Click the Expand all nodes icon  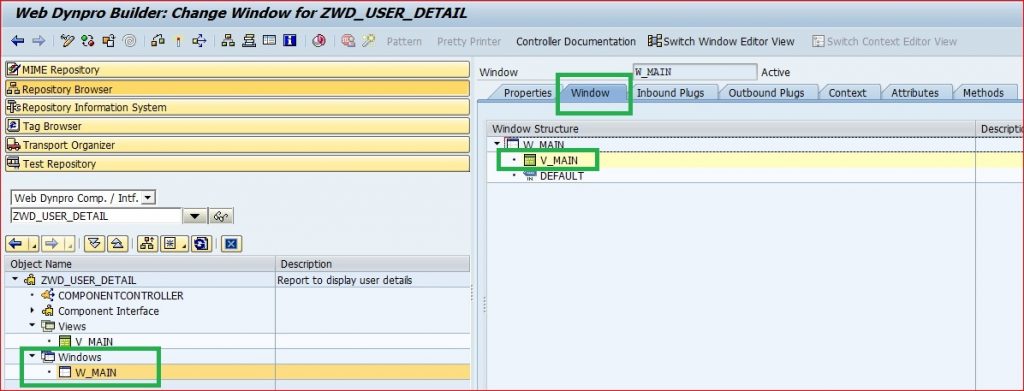[95, 243]
